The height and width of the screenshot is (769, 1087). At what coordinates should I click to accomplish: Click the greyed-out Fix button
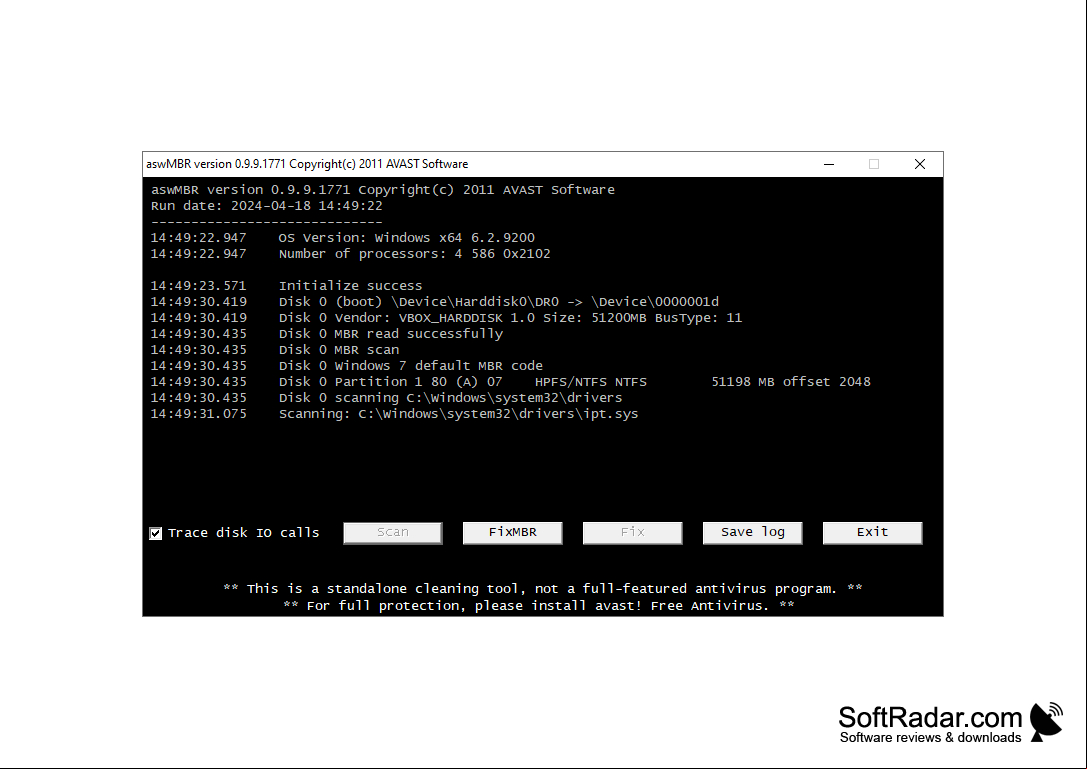(x=632, y=533)
